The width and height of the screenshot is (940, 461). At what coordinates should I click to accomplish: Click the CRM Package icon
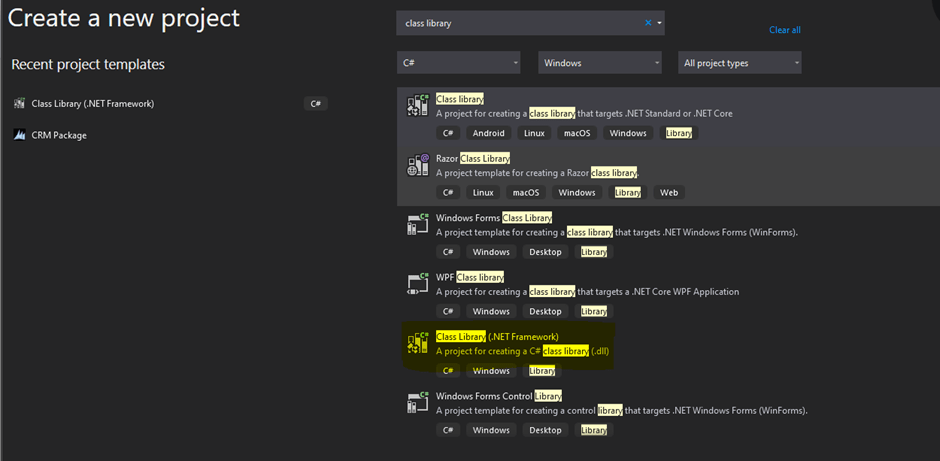(19, 135)
